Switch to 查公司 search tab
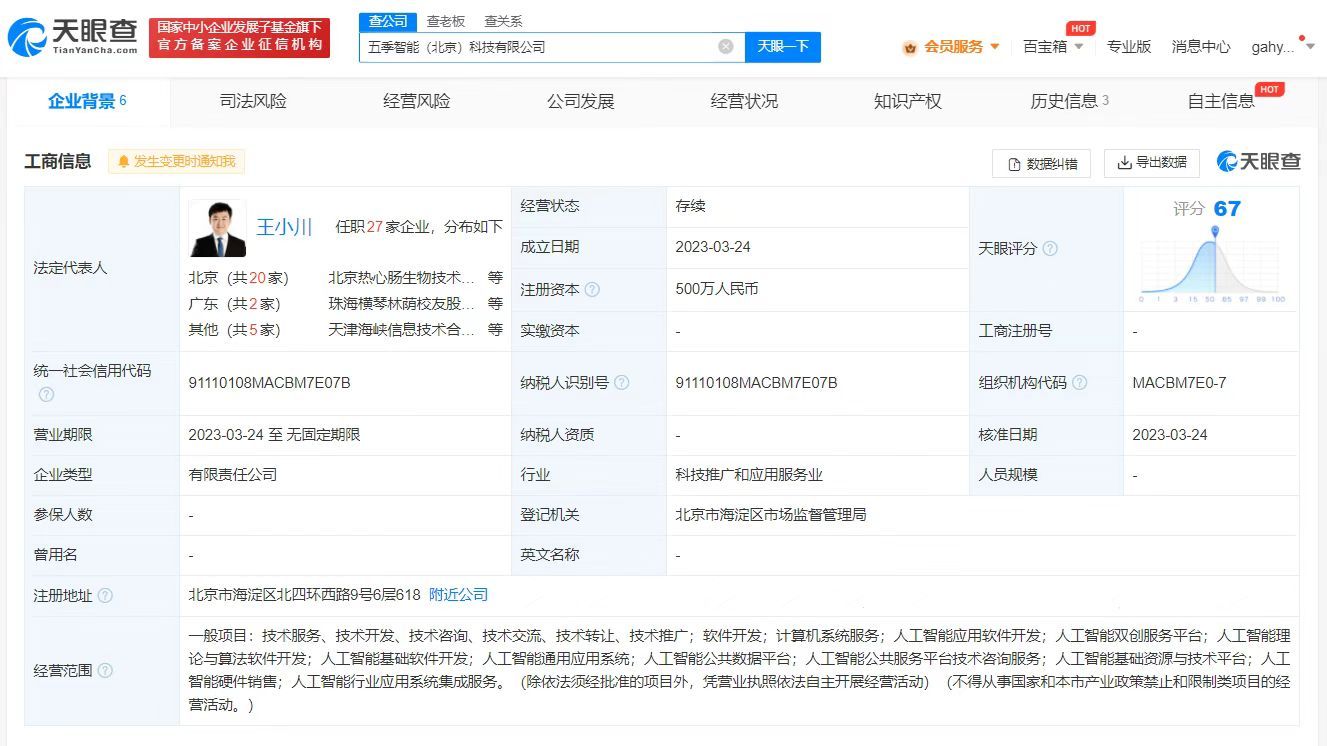The width and height of the screenshot is (1327, 746). (388, 21)
